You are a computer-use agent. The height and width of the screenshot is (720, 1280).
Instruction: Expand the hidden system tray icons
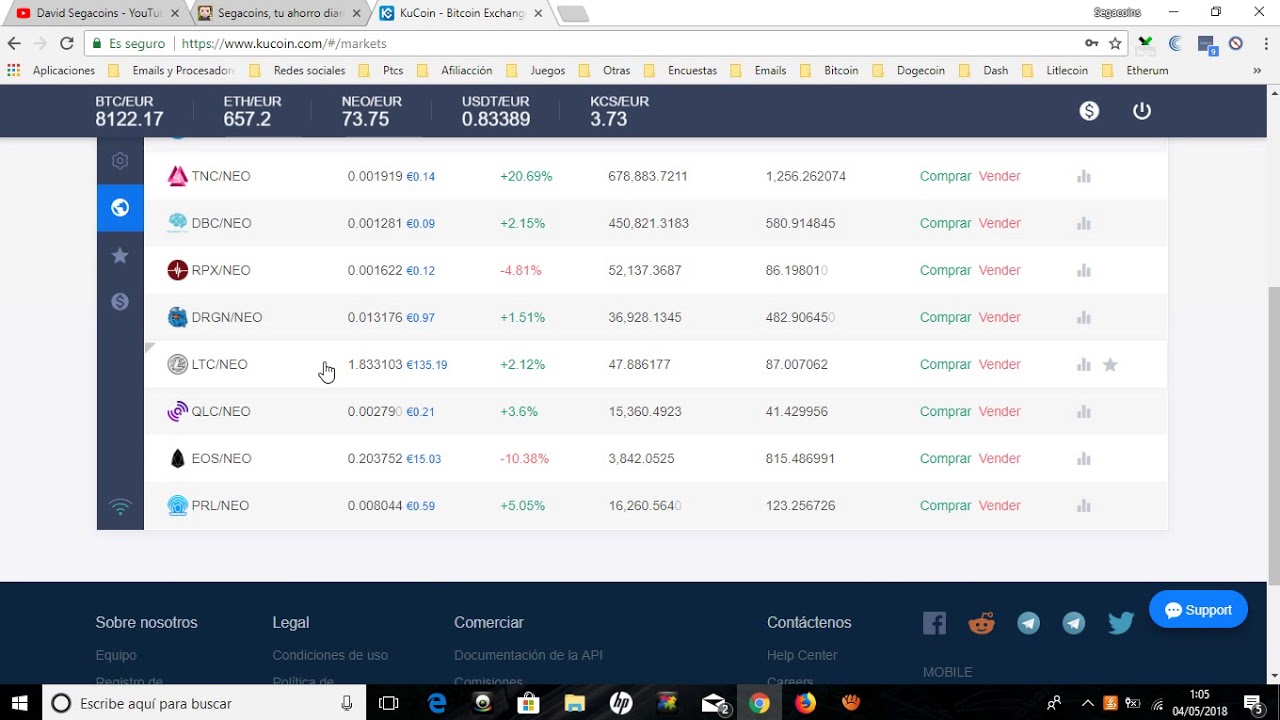pyautogui.click(x=1088, y=703)
